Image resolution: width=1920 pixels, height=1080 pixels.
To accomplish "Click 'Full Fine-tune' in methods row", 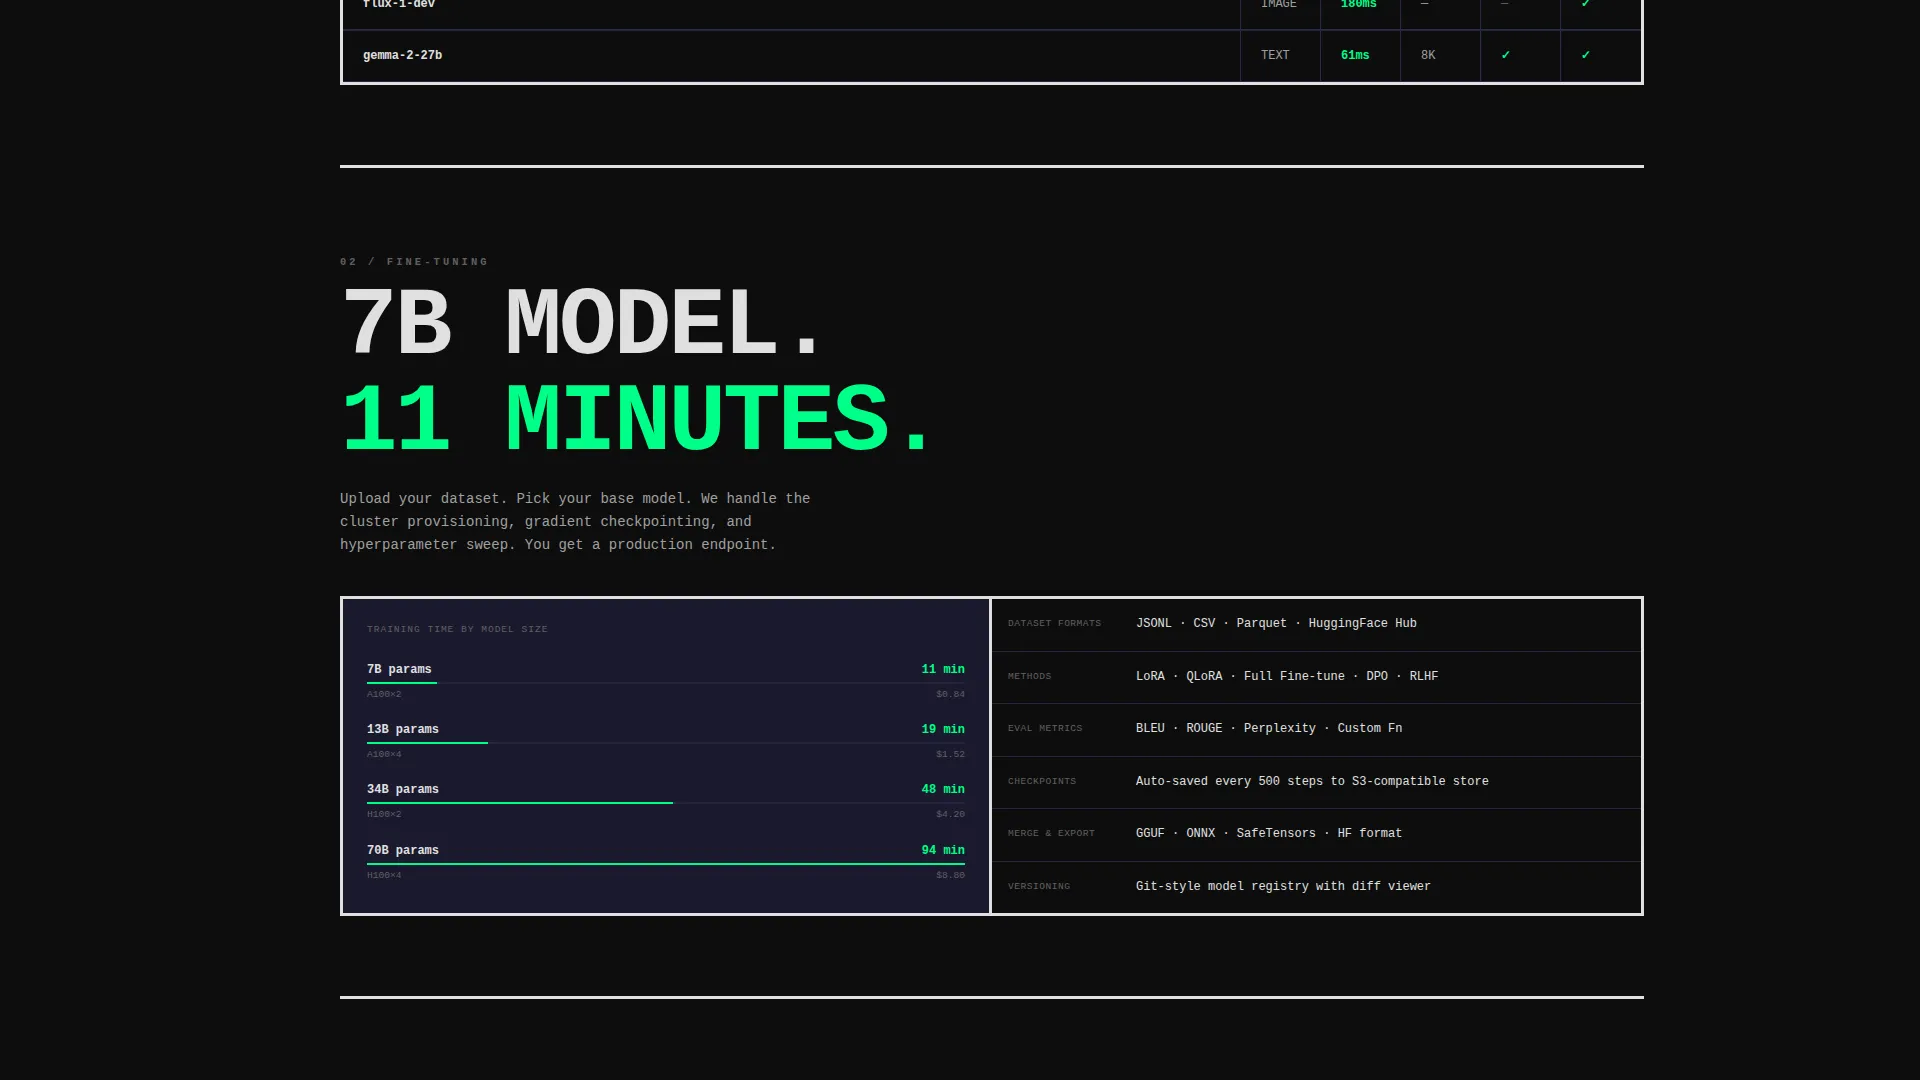I will 1294,676.
